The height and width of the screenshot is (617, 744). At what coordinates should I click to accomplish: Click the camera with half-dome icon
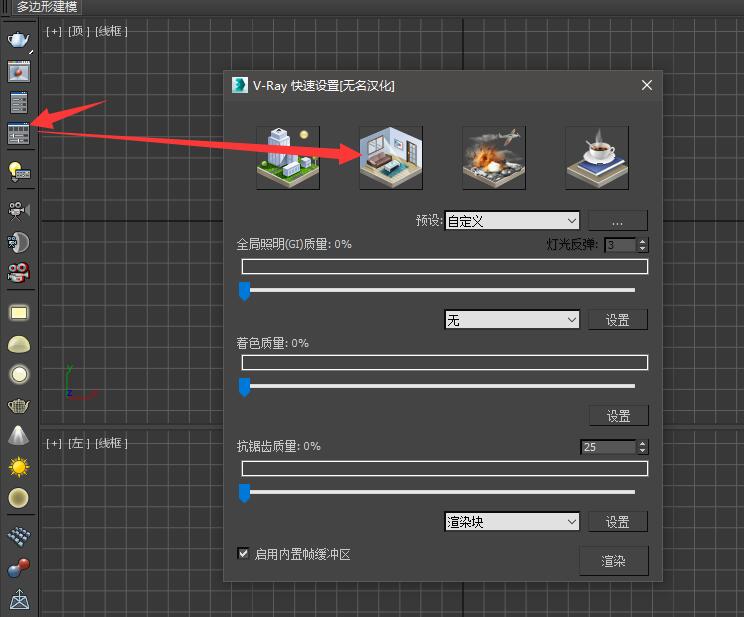[19, 242]
